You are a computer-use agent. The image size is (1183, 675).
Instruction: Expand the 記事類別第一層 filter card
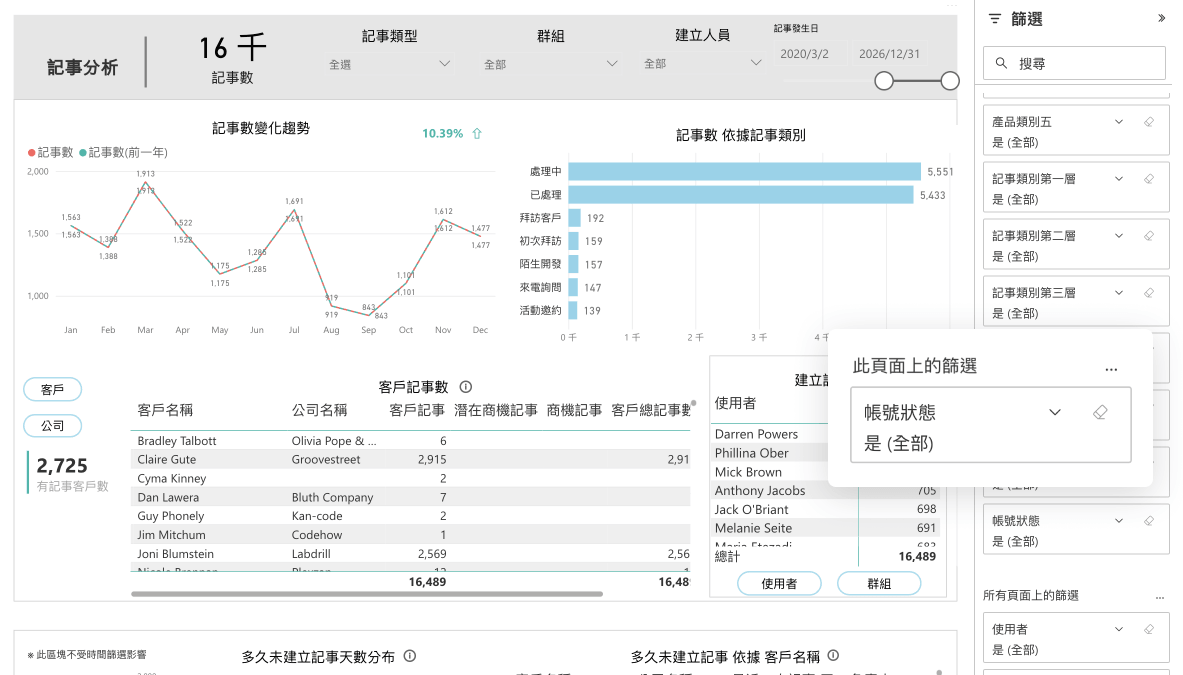tap(1119, 179)
